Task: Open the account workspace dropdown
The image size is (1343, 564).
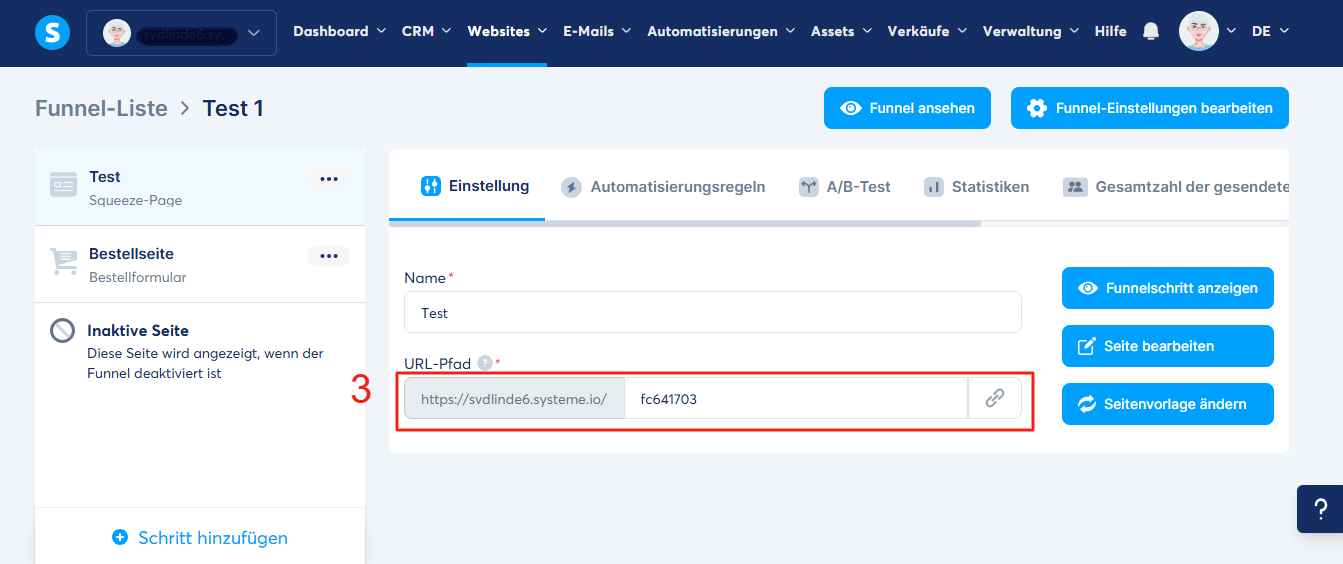Action: (x=181, y=33)
